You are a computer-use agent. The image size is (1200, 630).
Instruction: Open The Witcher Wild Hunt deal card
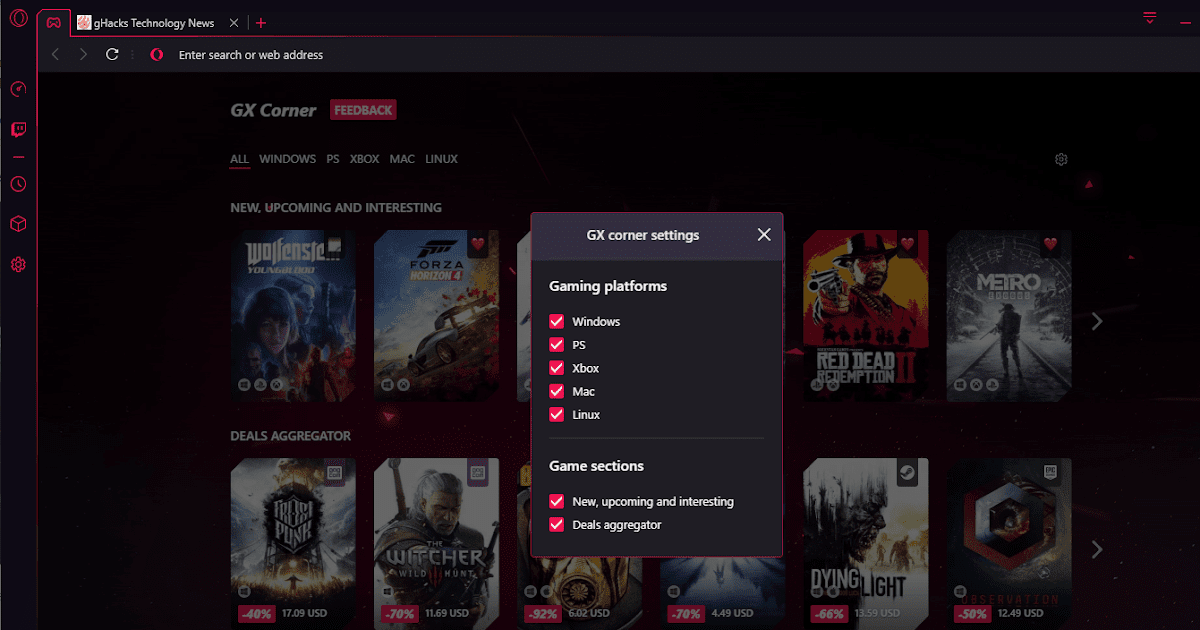[436, 543]
